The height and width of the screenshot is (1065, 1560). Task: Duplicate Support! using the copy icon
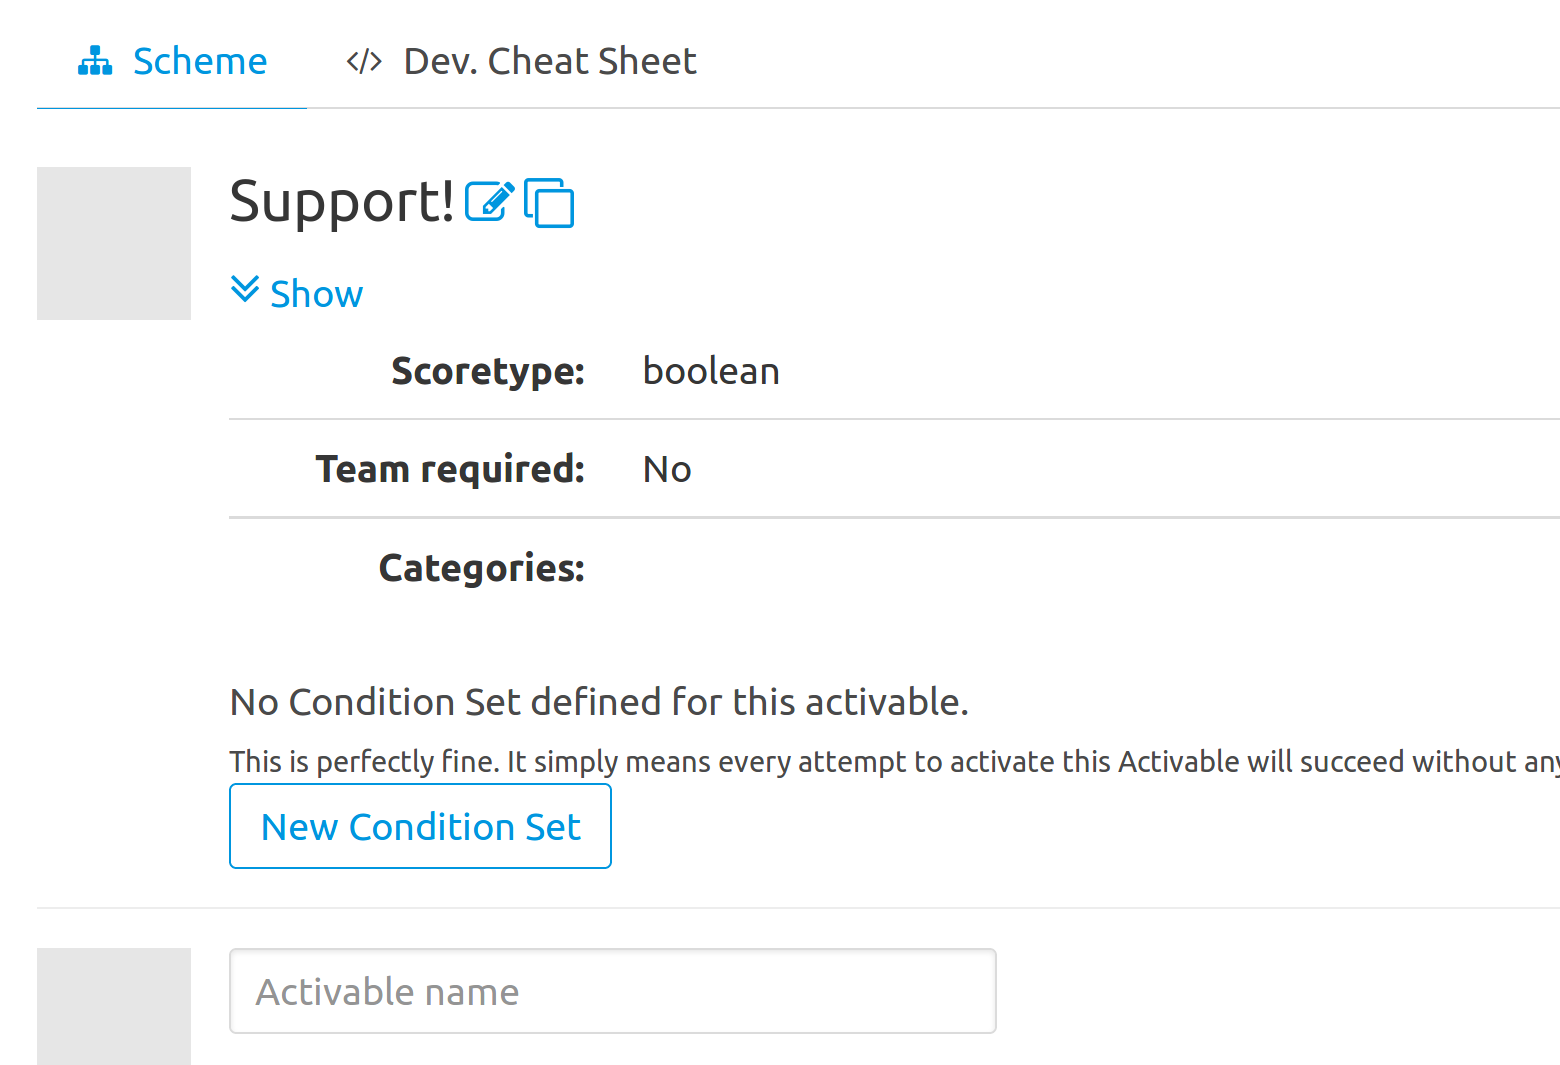549,203
